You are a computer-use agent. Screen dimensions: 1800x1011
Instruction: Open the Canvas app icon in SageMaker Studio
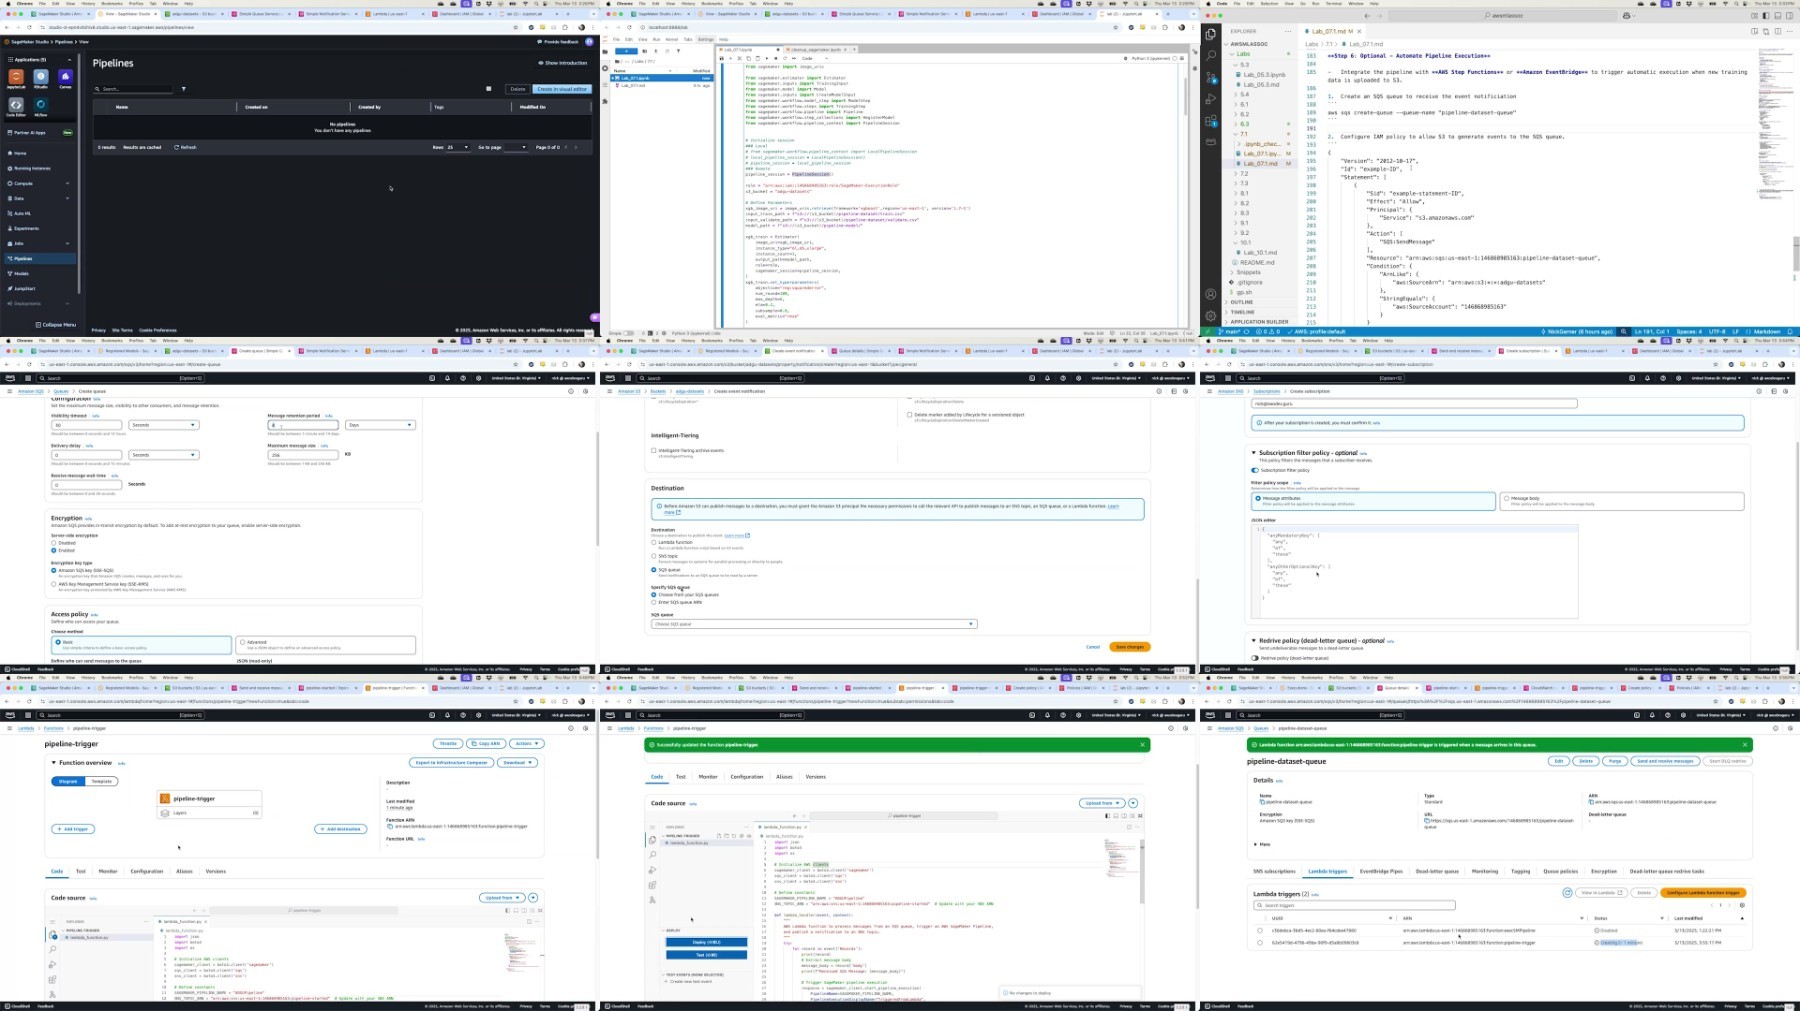(65, 78)
